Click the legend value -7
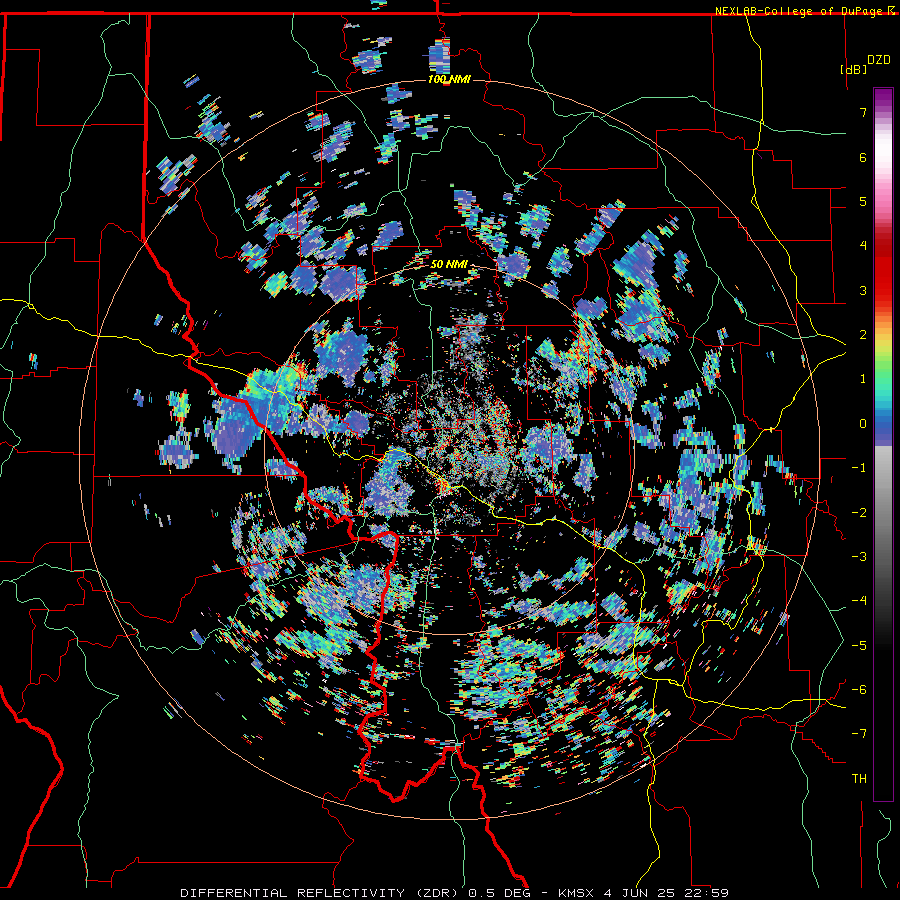The image size is (900, 900). coord(859,734)
